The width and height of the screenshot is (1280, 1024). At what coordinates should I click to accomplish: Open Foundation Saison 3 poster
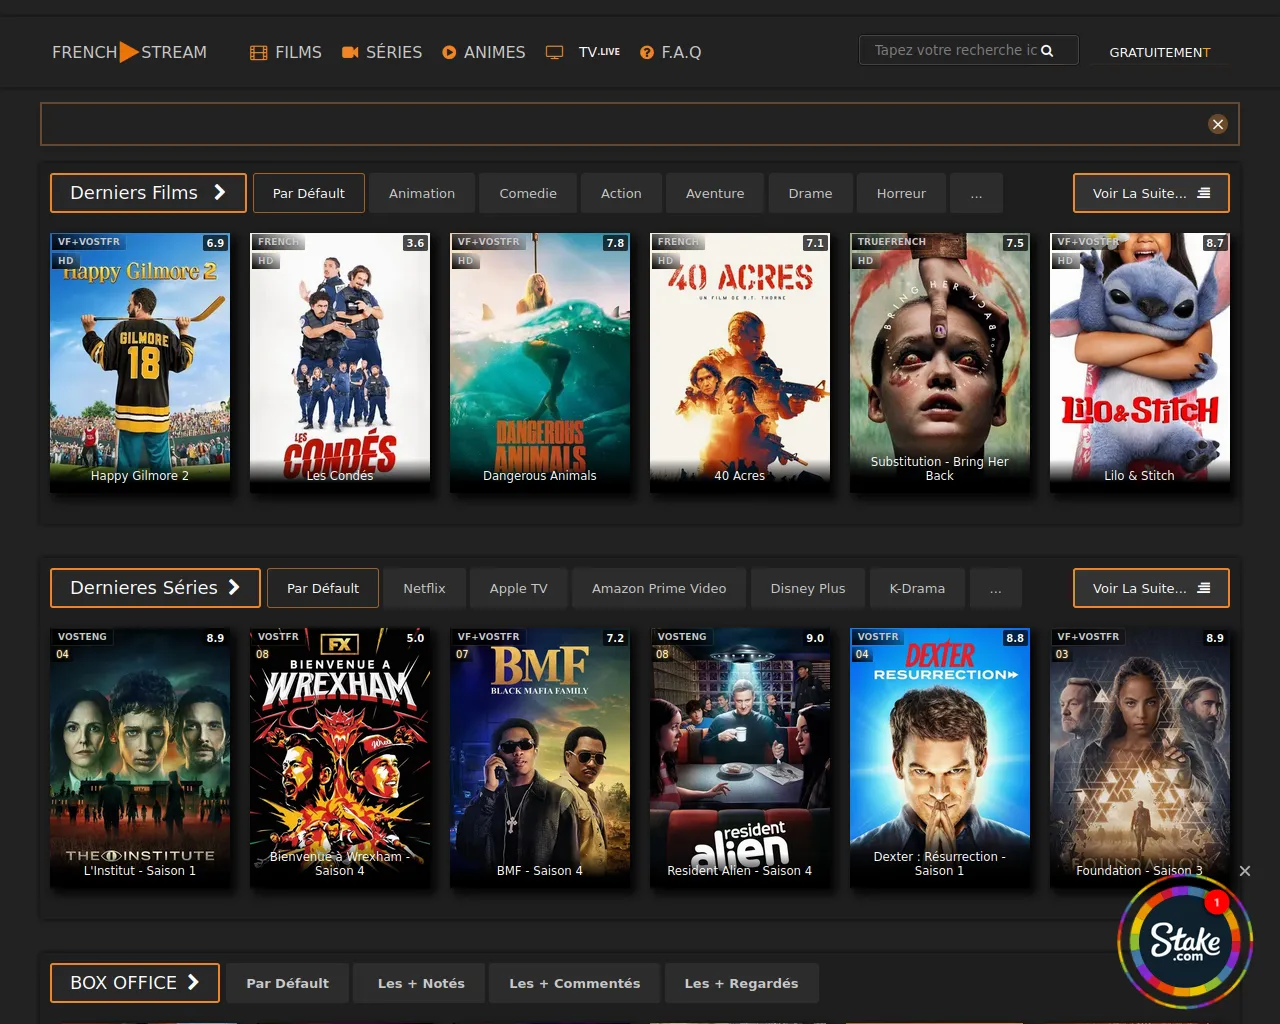click(x=1140, y=758)
